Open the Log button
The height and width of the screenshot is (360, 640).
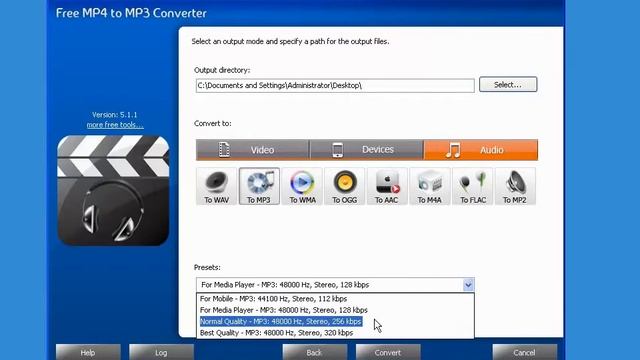(161, 352)
